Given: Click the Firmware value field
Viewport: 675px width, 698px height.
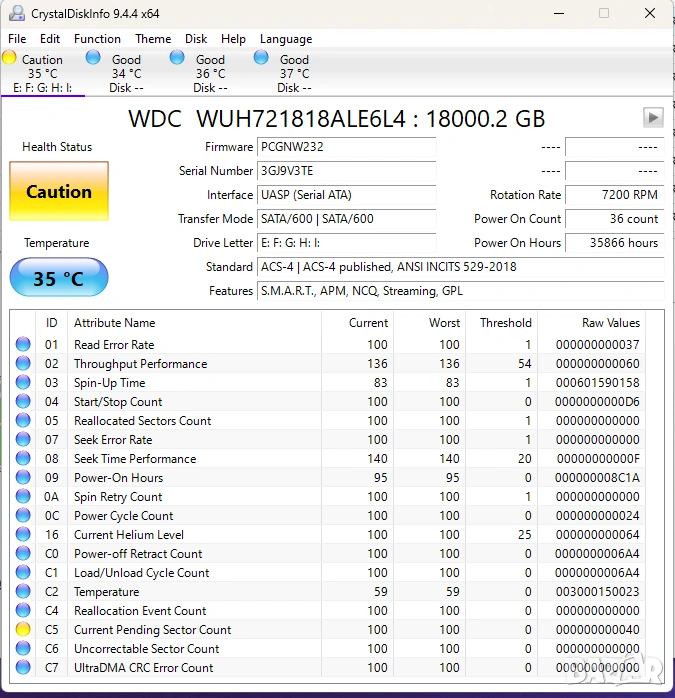Looking at the screenshot, I should point(346,147).
